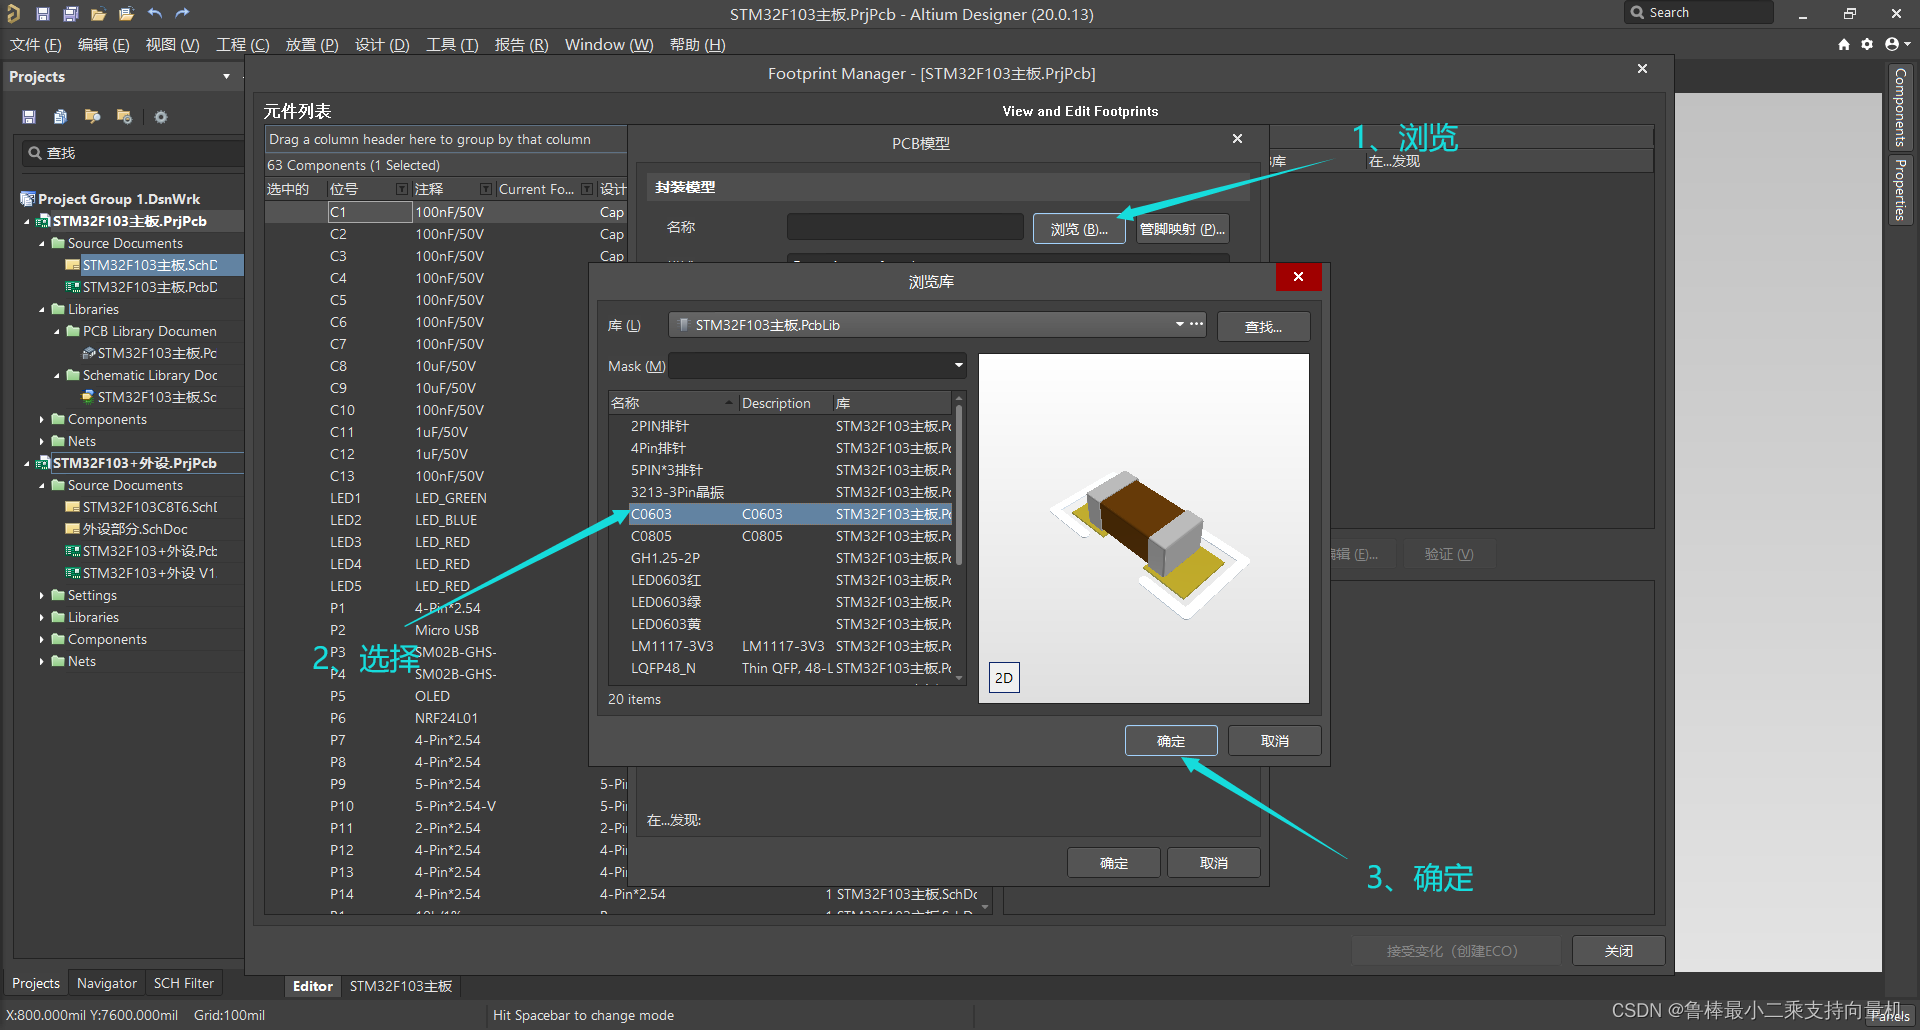This screenshot has height=1030, width=1920.
Task: Open the 库 library dropdown arrow
Action: pyautogui.click(x=1180, y=324)
